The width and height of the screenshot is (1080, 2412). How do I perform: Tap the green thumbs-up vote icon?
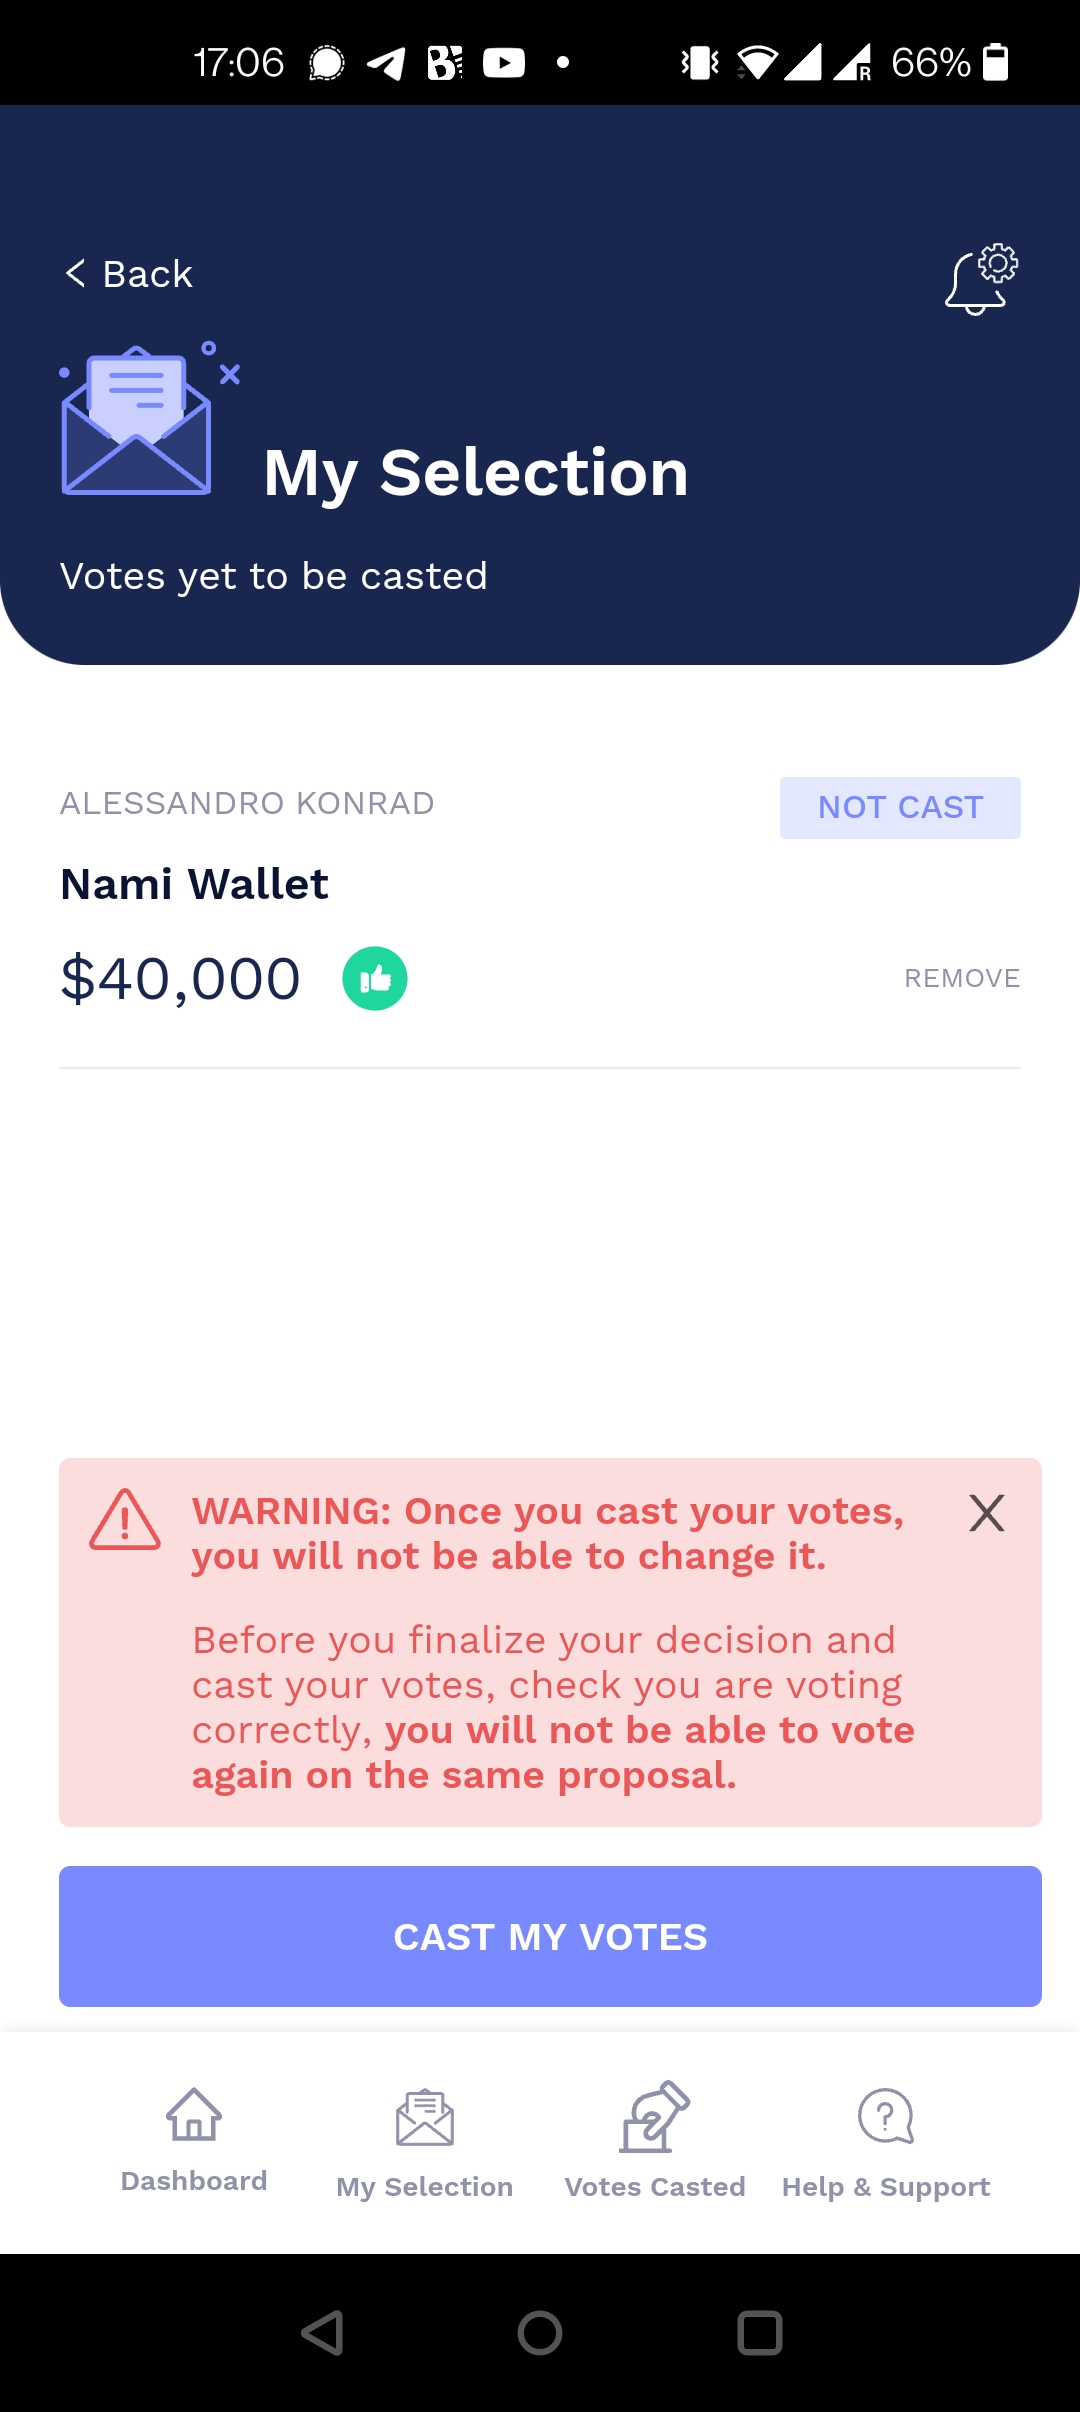pos(375,978)
